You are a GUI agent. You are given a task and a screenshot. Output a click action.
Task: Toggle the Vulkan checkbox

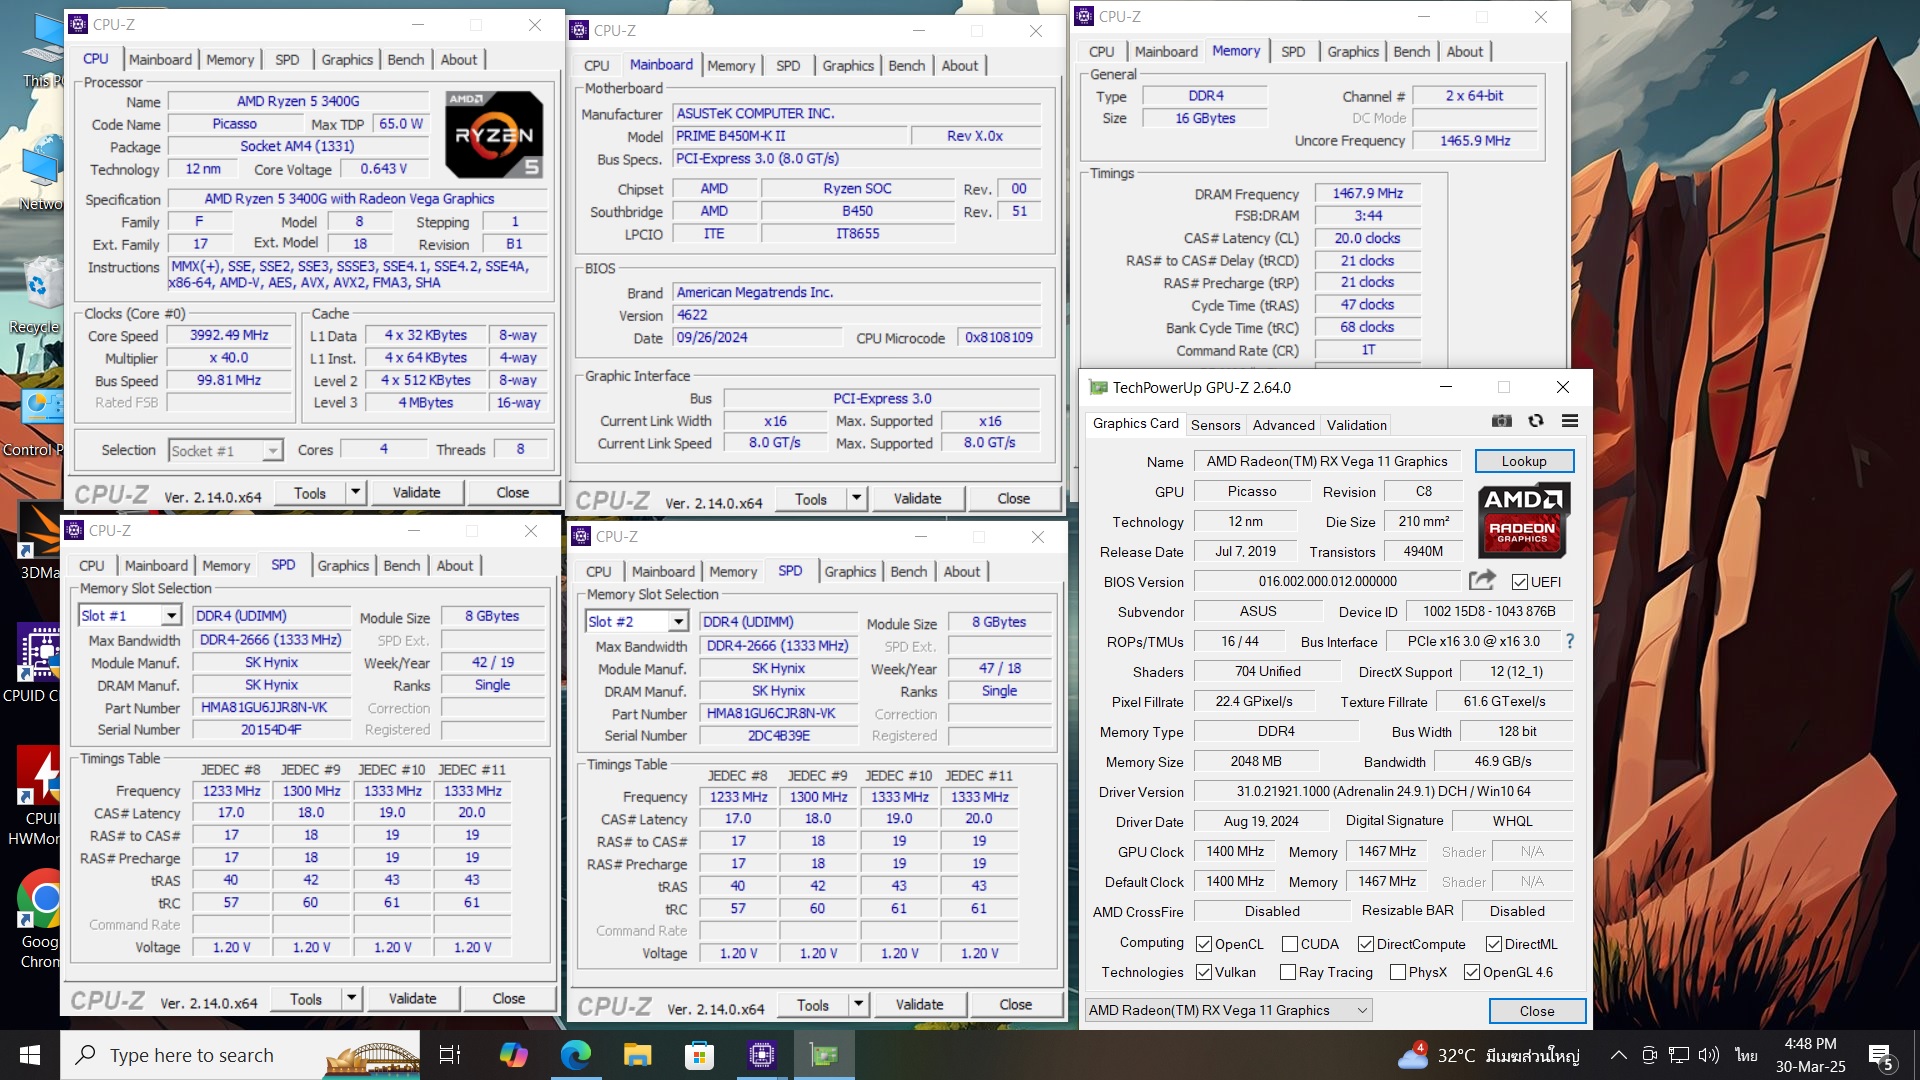pyautogui.click(x=1204, y=972)
